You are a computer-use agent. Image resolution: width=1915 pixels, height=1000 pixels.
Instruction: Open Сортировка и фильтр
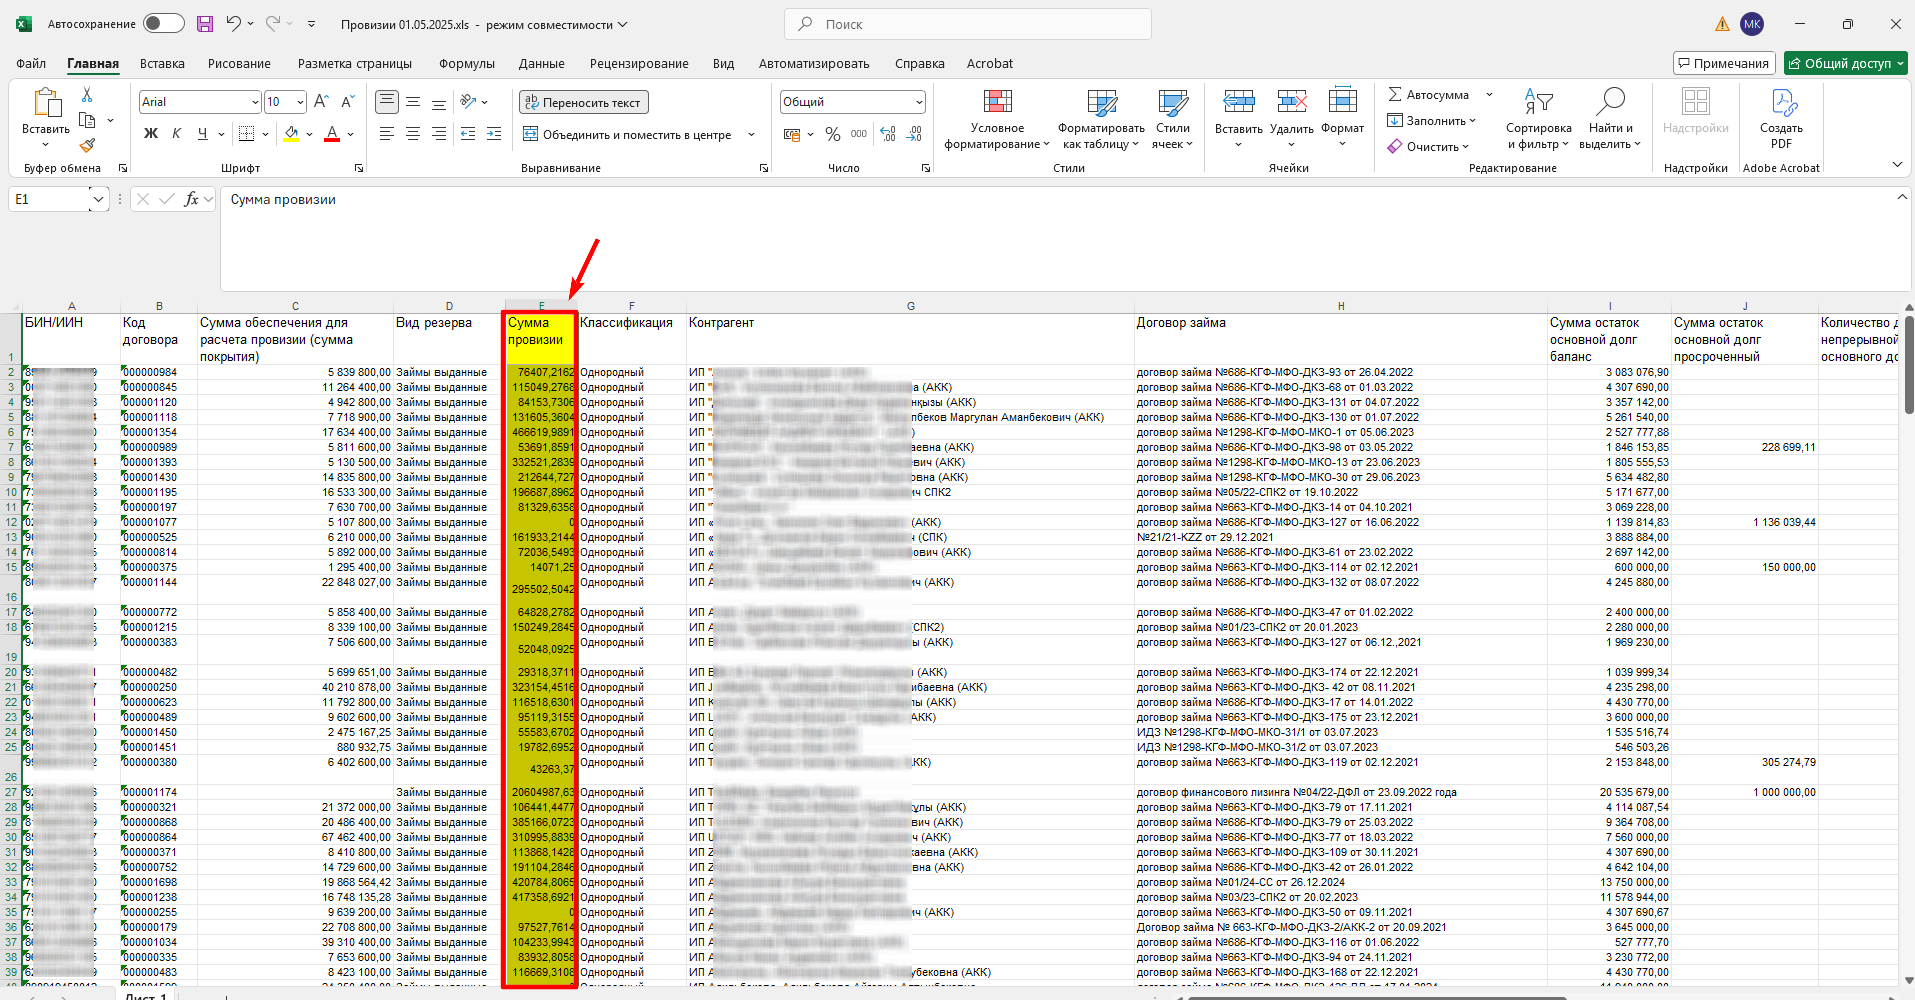(x=1538, y=120)
